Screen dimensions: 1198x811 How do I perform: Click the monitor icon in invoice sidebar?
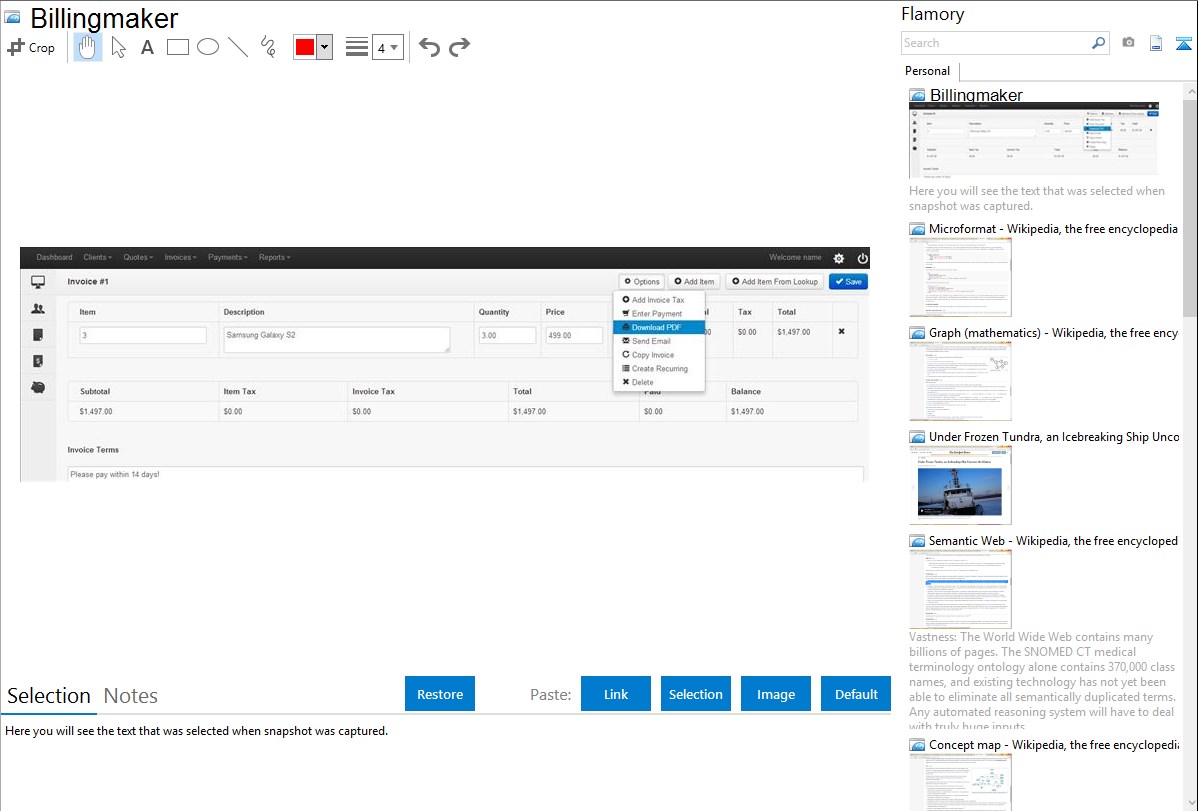(37, 282)
